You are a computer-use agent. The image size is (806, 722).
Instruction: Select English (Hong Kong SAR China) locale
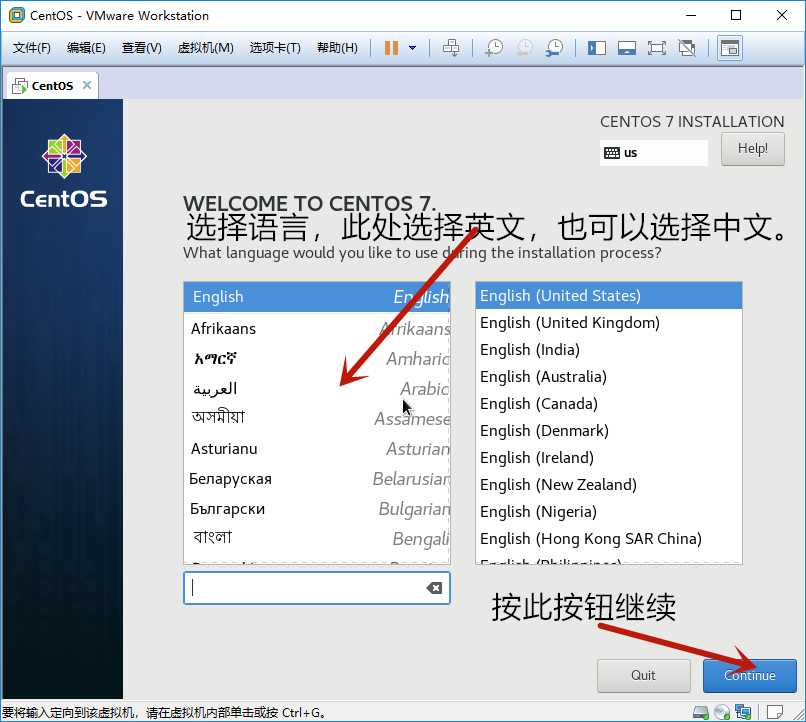(609, 539)
